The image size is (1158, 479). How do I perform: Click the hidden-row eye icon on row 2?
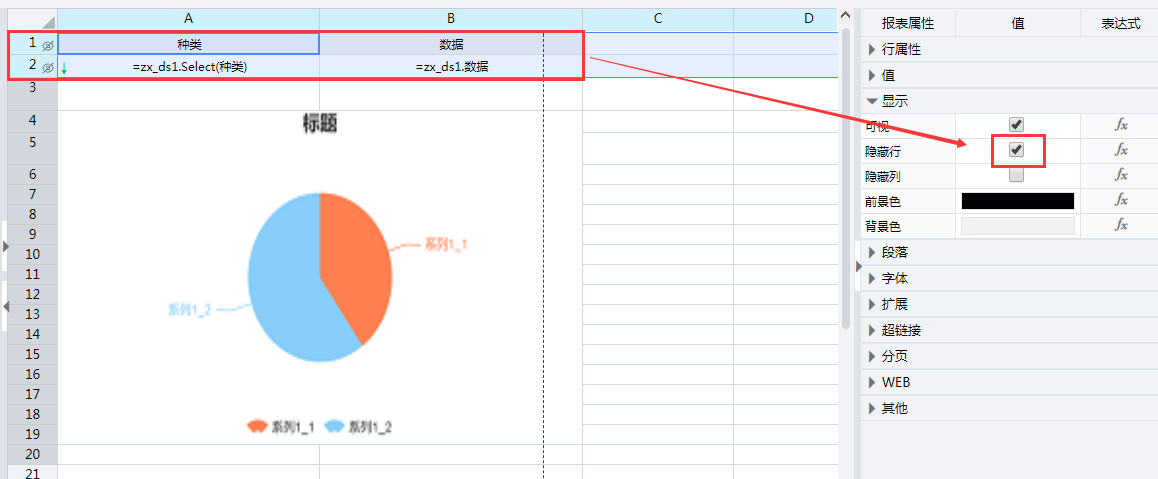click(x=47, y=67)
